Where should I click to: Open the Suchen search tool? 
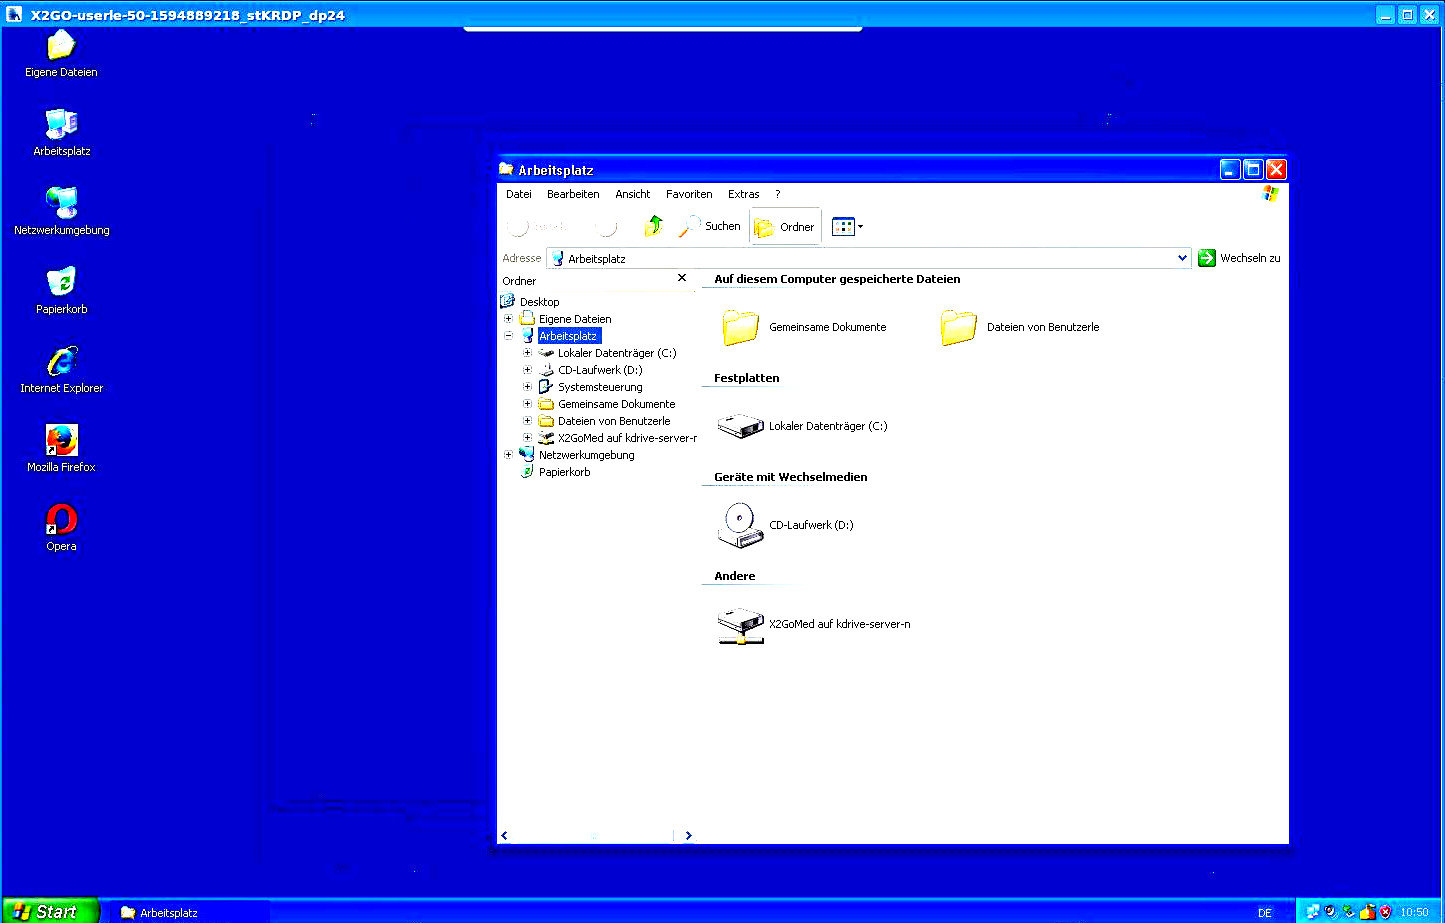(x=709, y=226)
